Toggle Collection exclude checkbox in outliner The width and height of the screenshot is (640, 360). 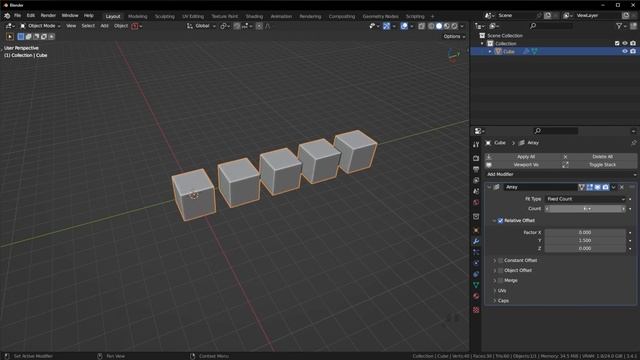click(617, 43)
